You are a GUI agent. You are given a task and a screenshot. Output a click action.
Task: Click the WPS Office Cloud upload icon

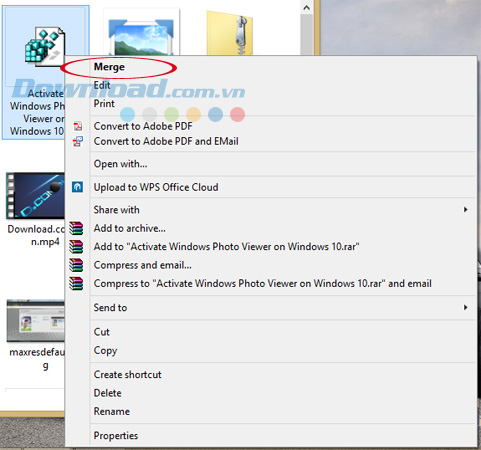(x=77, y=187)
